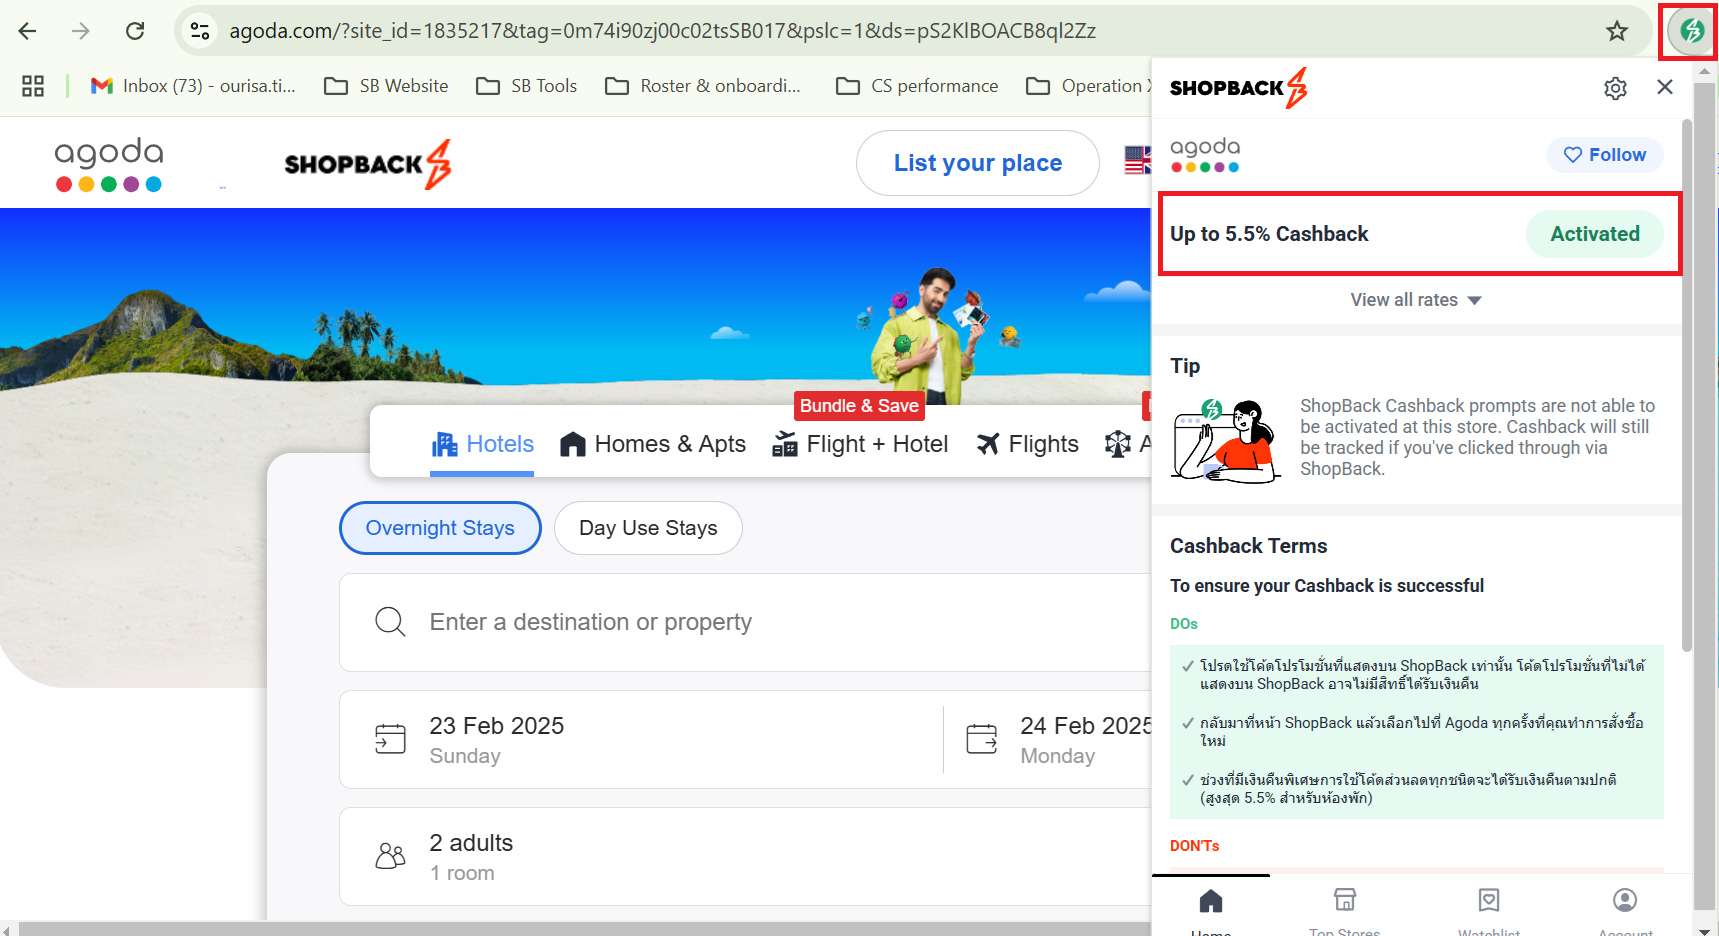Open the ShopBack extension icon in toolbar
The width and height of the screenshot is (1719, 936).
coord(1691,31)
